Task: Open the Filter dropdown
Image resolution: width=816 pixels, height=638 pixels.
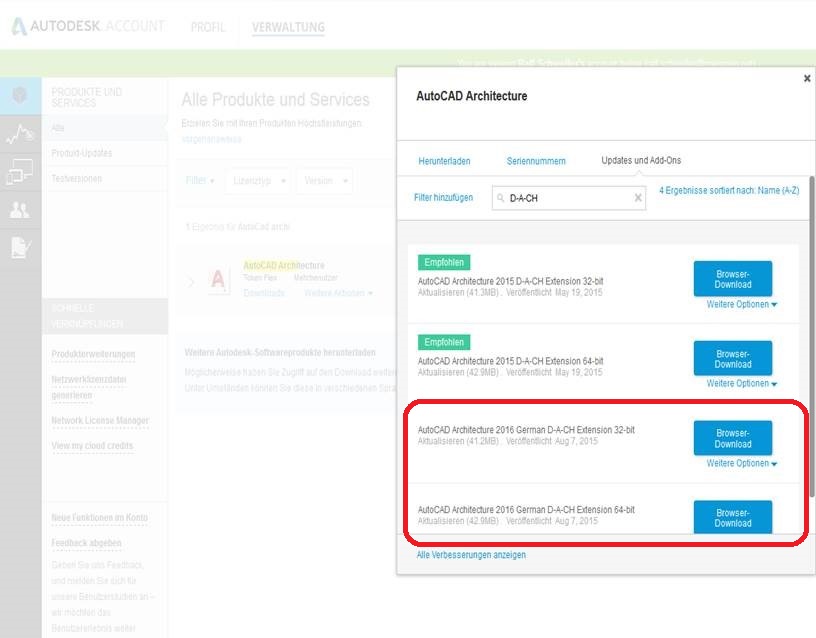Action: tap(200, 181)
